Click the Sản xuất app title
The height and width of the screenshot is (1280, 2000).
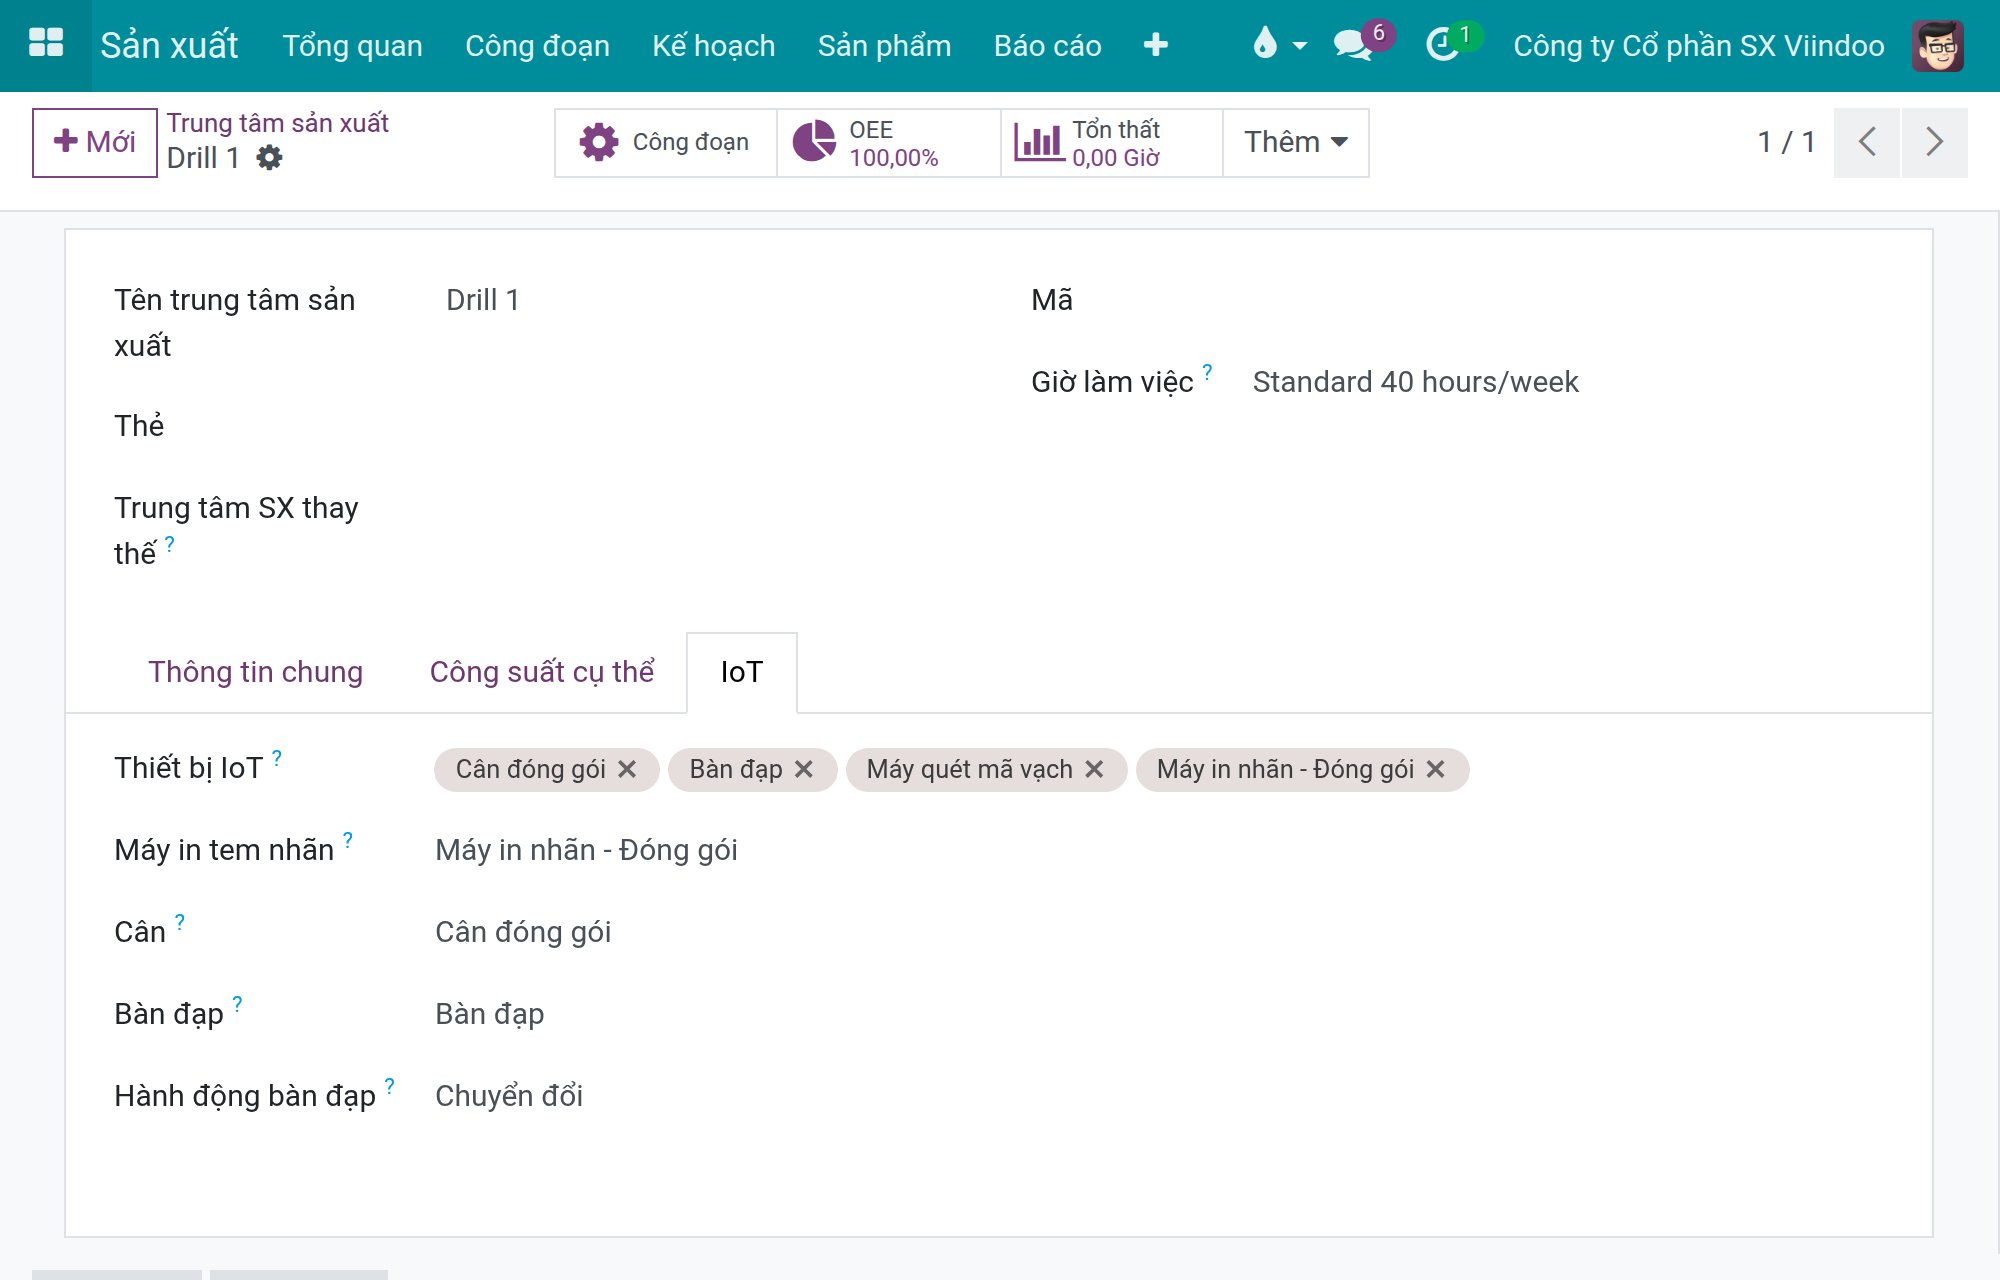click(x=169, y=46)
